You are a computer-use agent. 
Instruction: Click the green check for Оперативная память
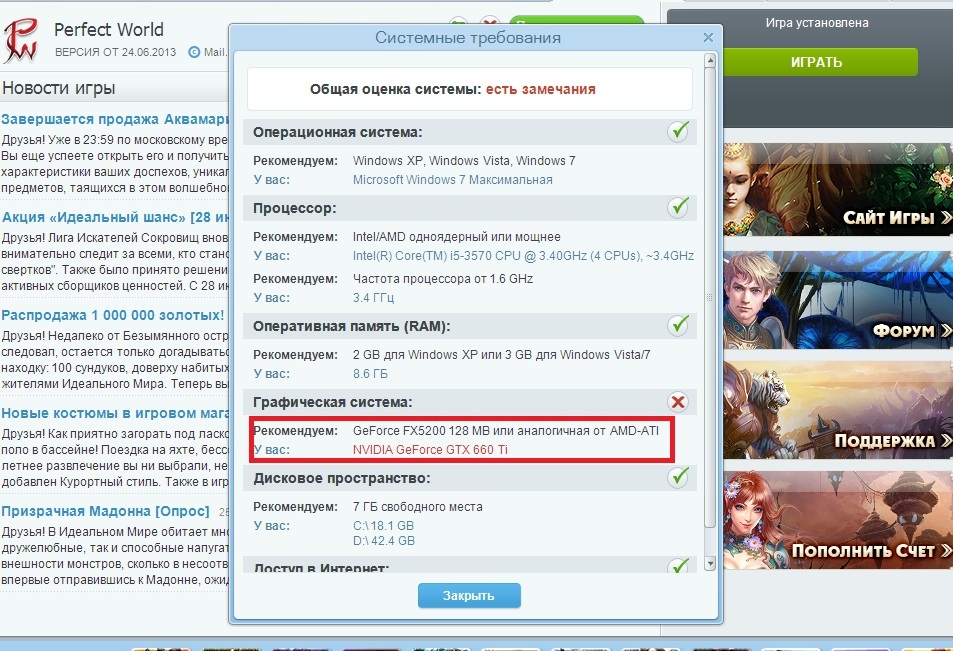click(x=679, y=325)
